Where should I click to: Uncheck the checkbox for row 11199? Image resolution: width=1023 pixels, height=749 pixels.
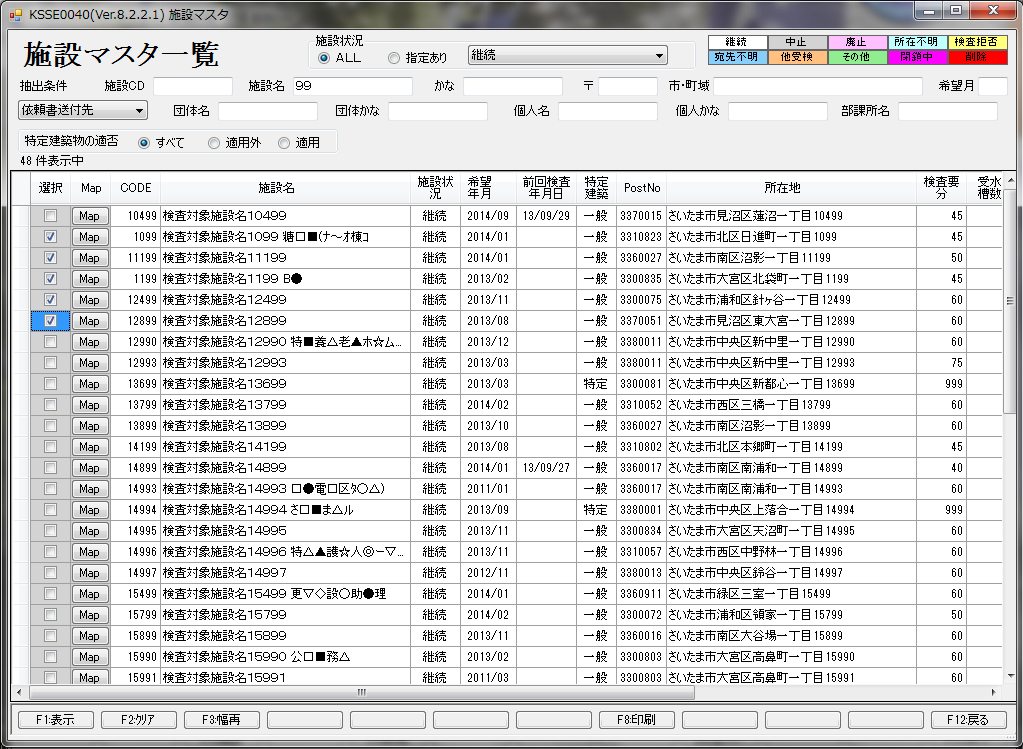coord(50,258)
